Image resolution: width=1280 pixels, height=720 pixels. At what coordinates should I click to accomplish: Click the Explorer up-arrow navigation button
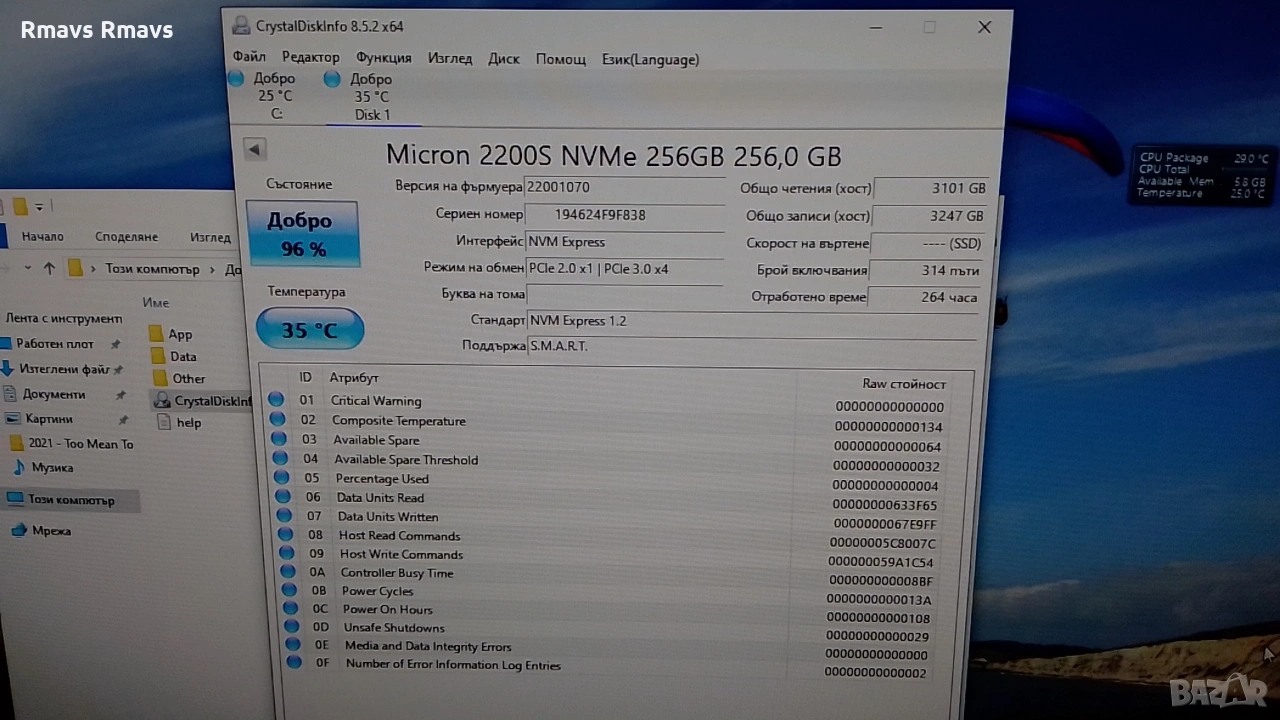(50, 268)
